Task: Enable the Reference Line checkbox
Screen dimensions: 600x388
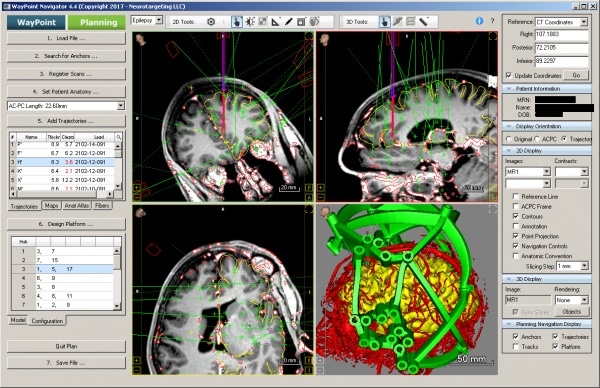Action: [516, 196]
